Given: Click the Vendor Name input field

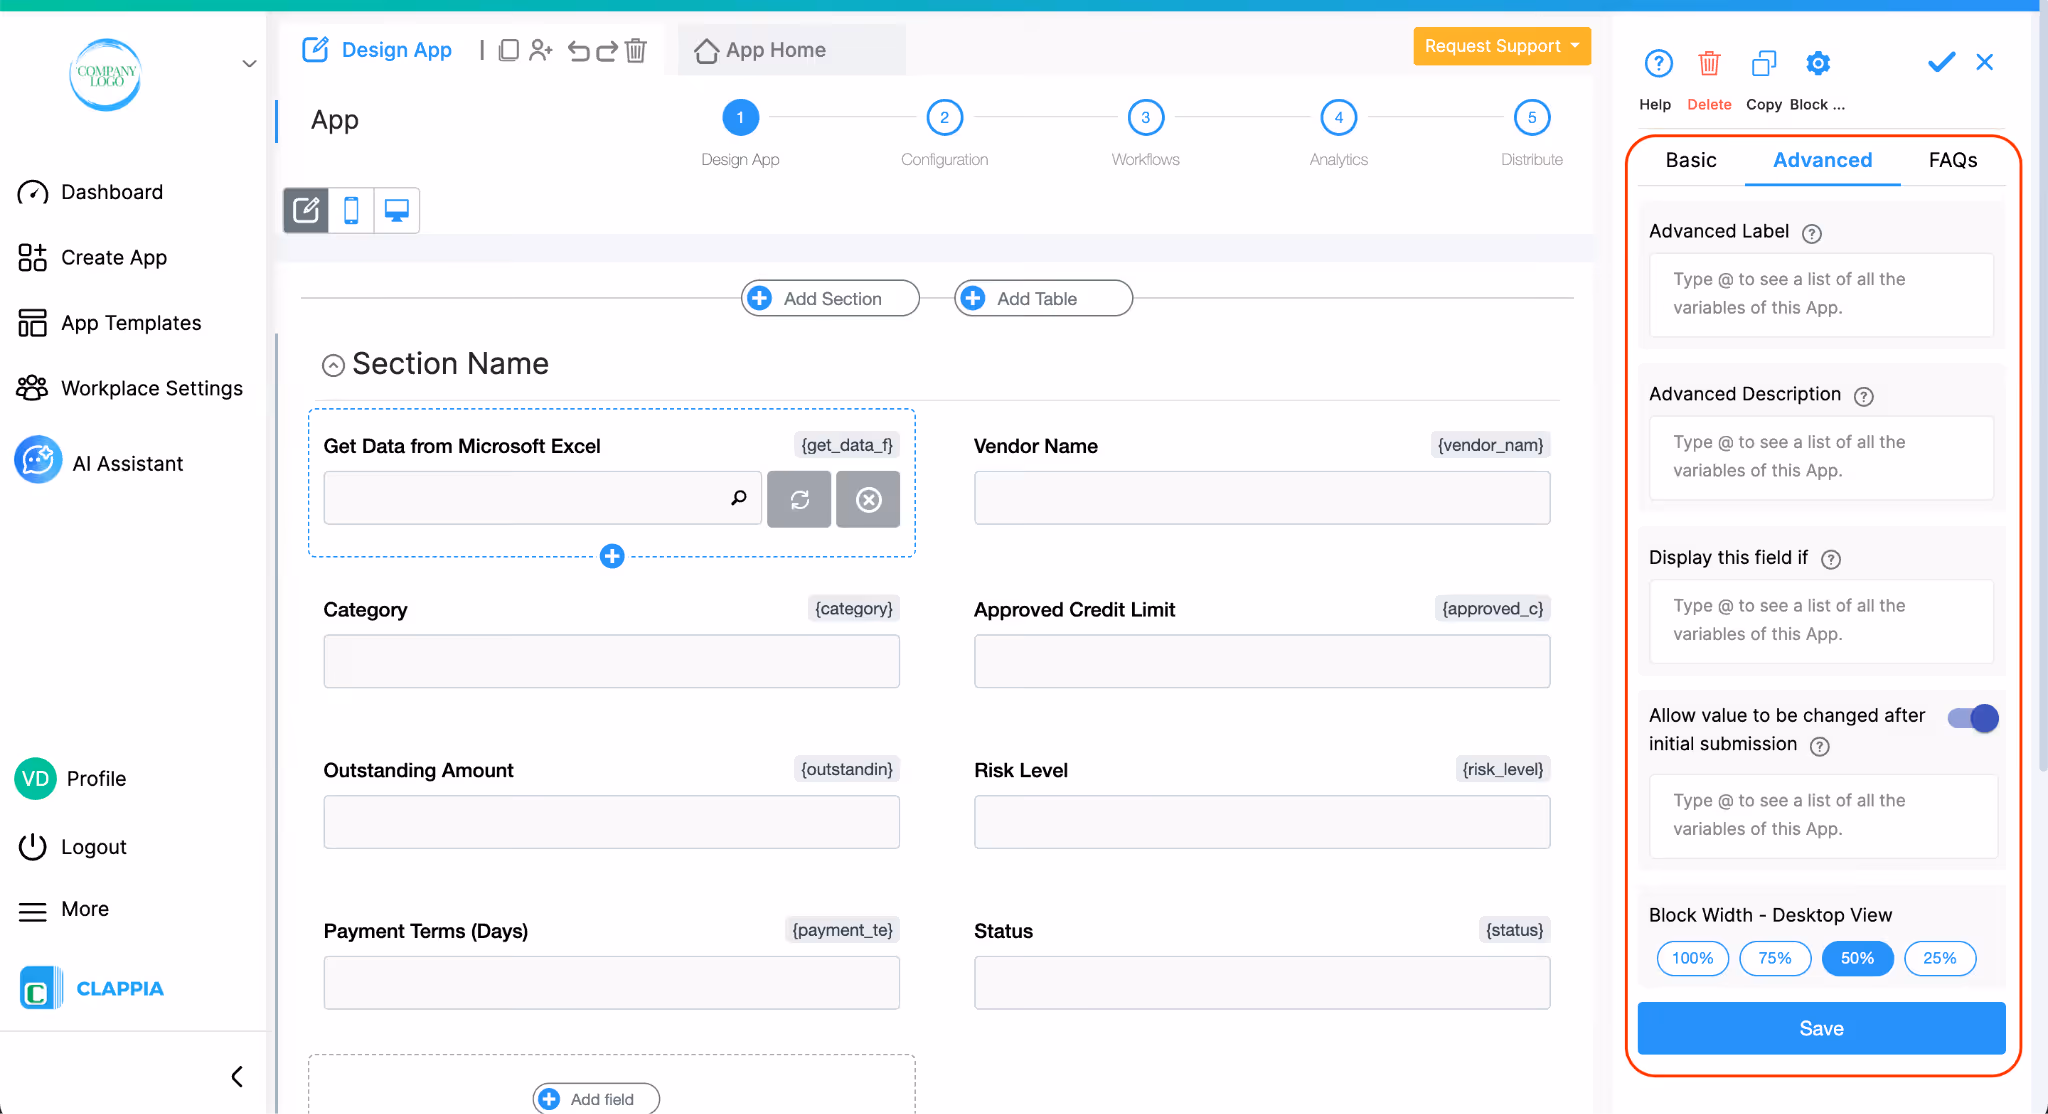Looking at the screenshot, I should (x=1262, y=498).
